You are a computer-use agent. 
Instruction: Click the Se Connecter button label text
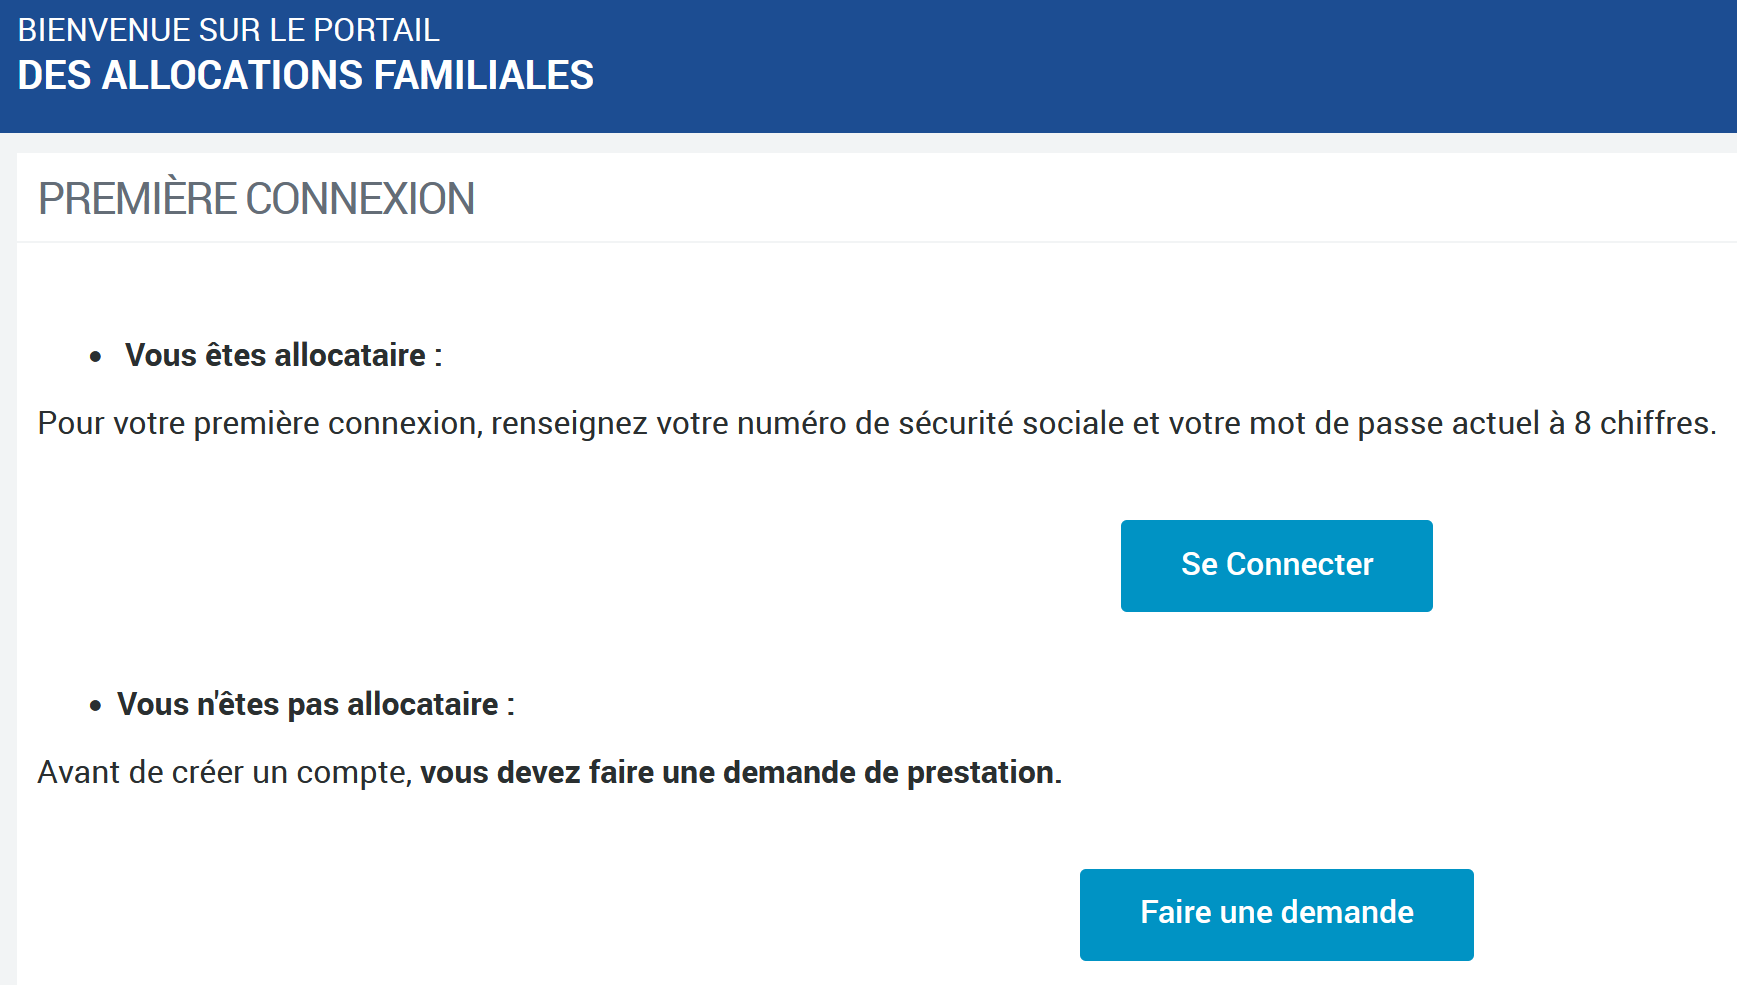(1276, 565)
